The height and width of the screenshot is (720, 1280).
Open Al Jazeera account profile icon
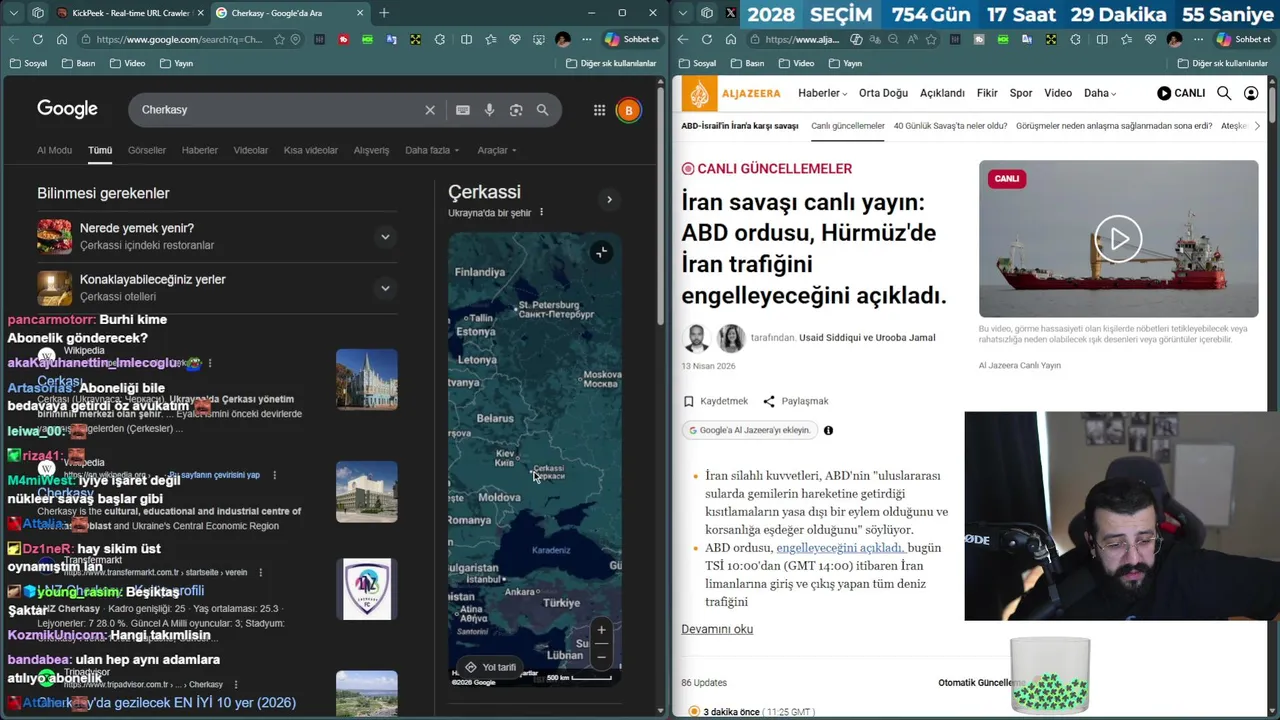[1251, 93]
